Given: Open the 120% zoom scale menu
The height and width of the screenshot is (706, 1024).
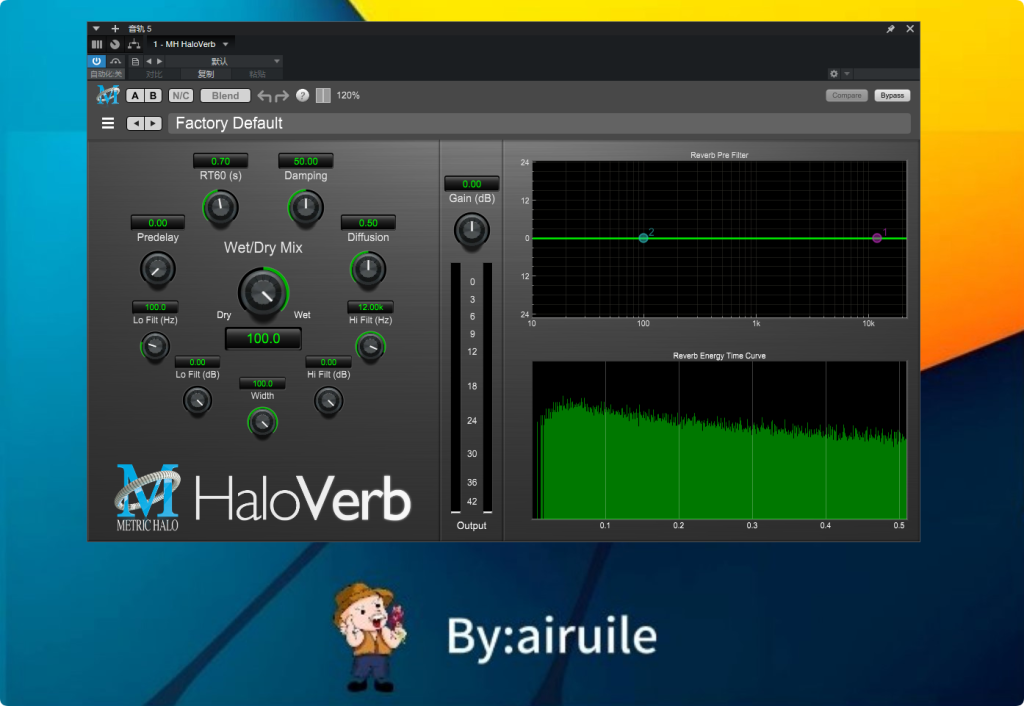Looking at the screenshot, I should pyautogui.click(x=348, y=95).
